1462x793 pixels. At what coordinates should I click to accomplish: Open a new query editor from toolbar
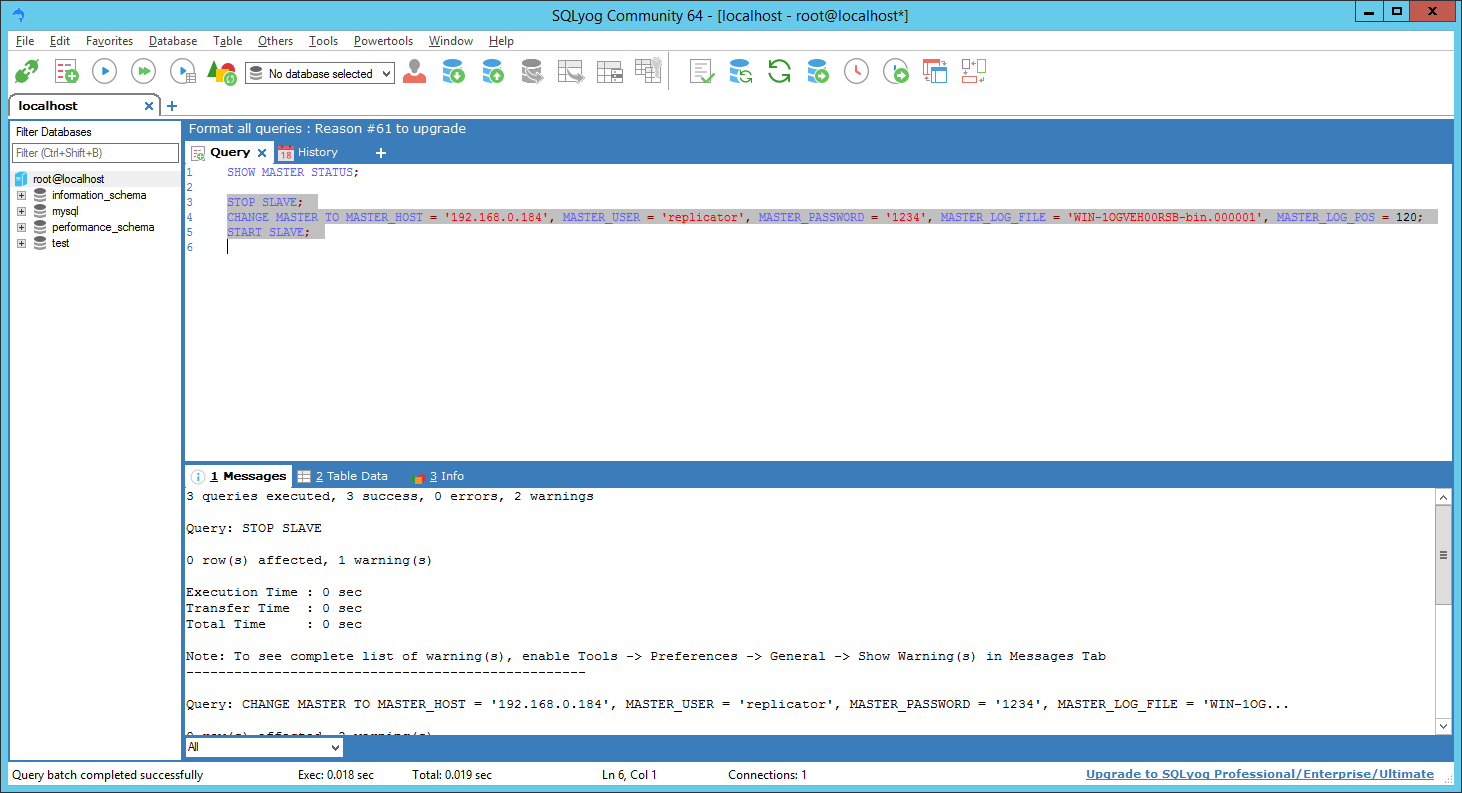click(66, 72)
